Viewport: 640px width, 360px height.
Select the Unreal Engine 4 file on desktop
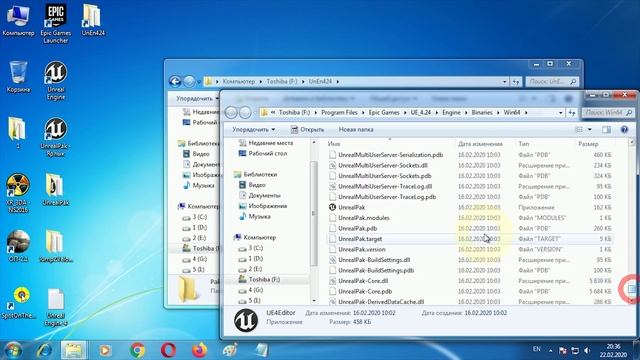56,307
